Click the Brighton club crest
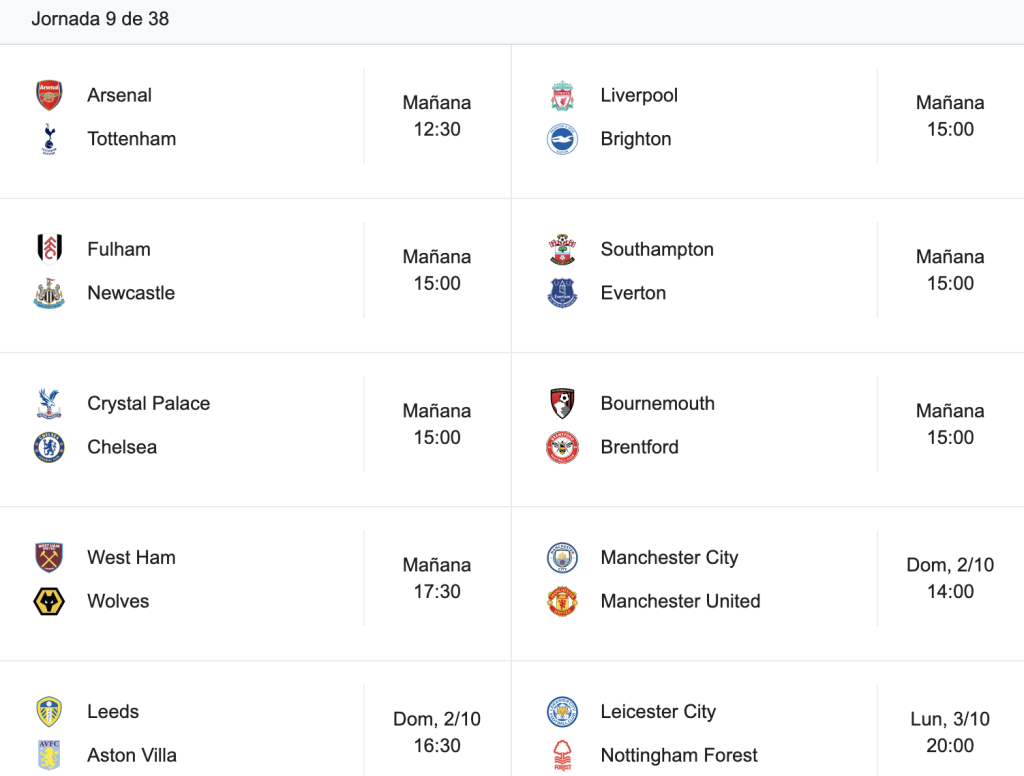The image size is (1024, 776). 562,139
